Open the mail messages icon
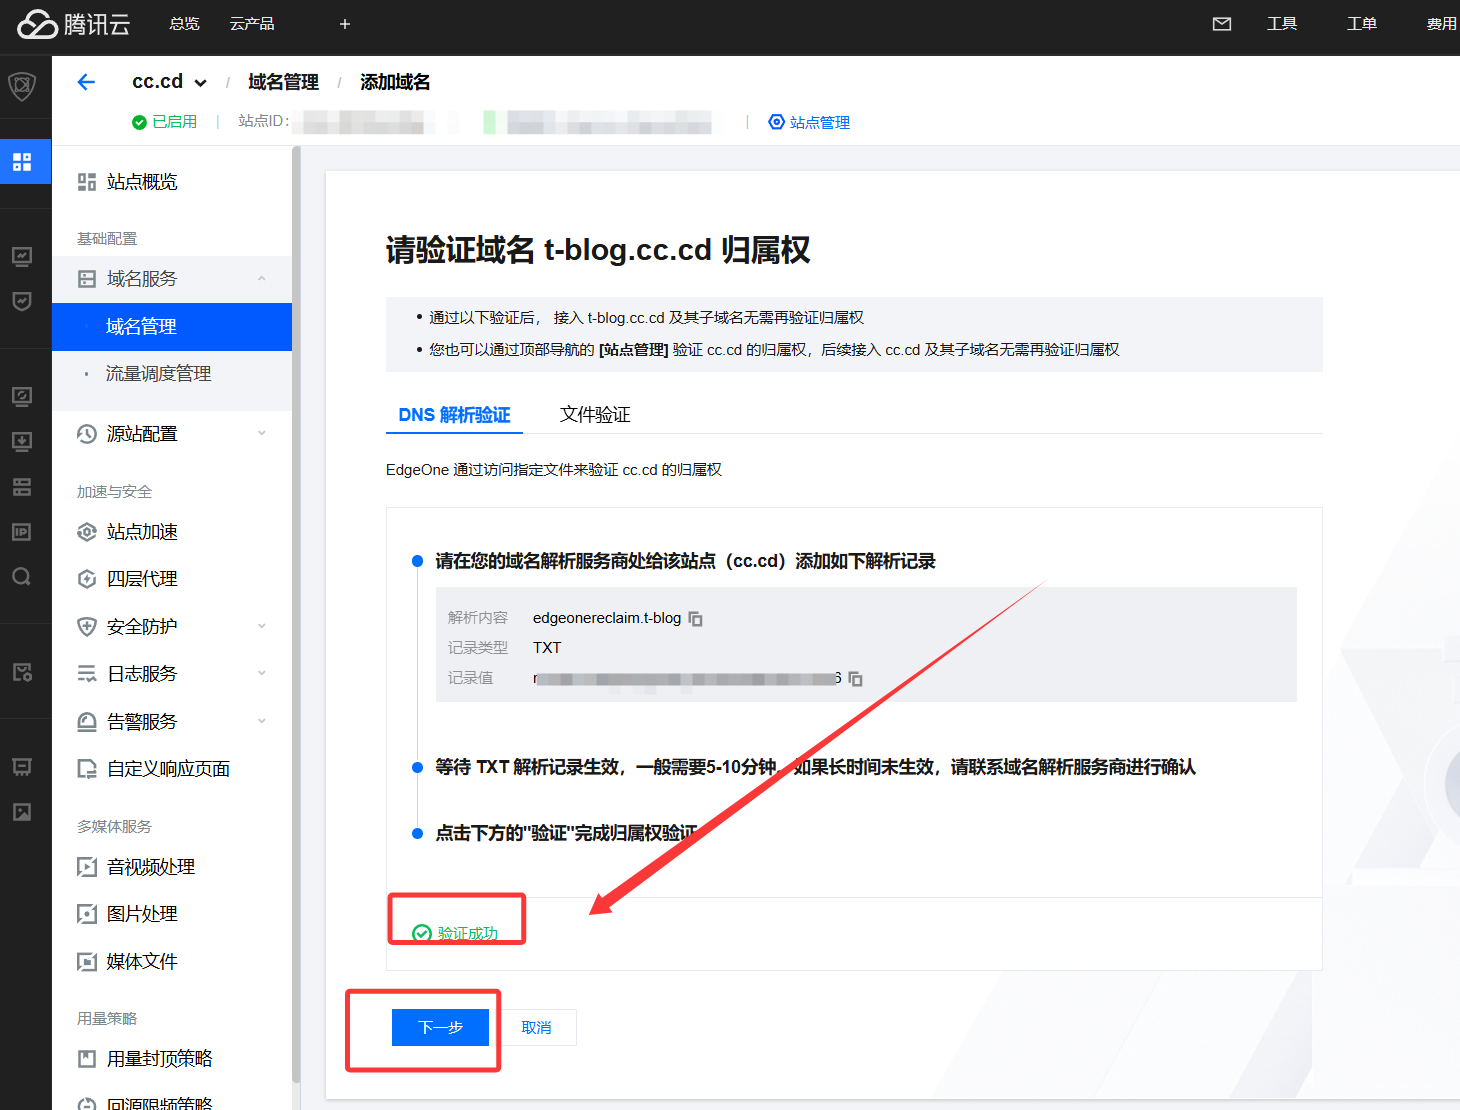This screenshot has height=1110, width=1460. click(1221, 24)
